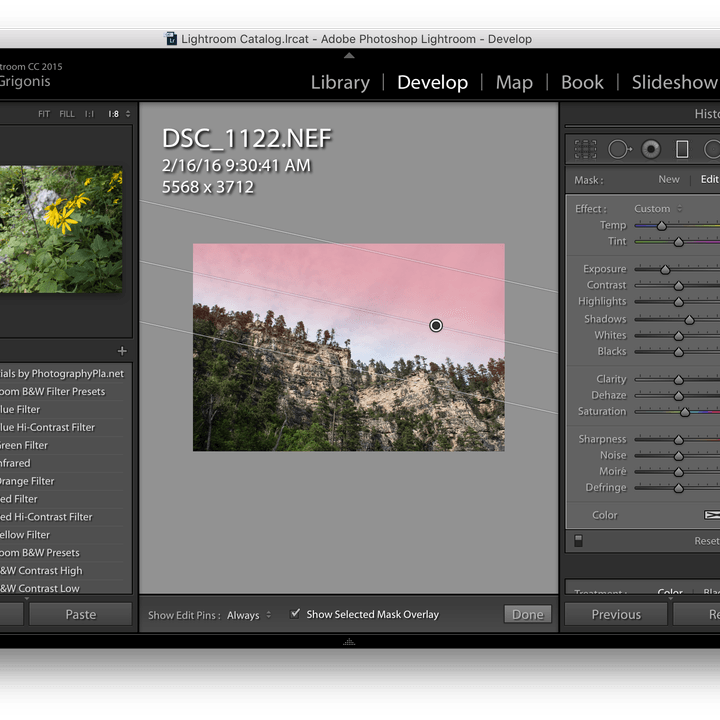Viewport: 720px width, 720px height.
Task: Activate the Red Eye Correction tool
Action: [x=651, y=149]
